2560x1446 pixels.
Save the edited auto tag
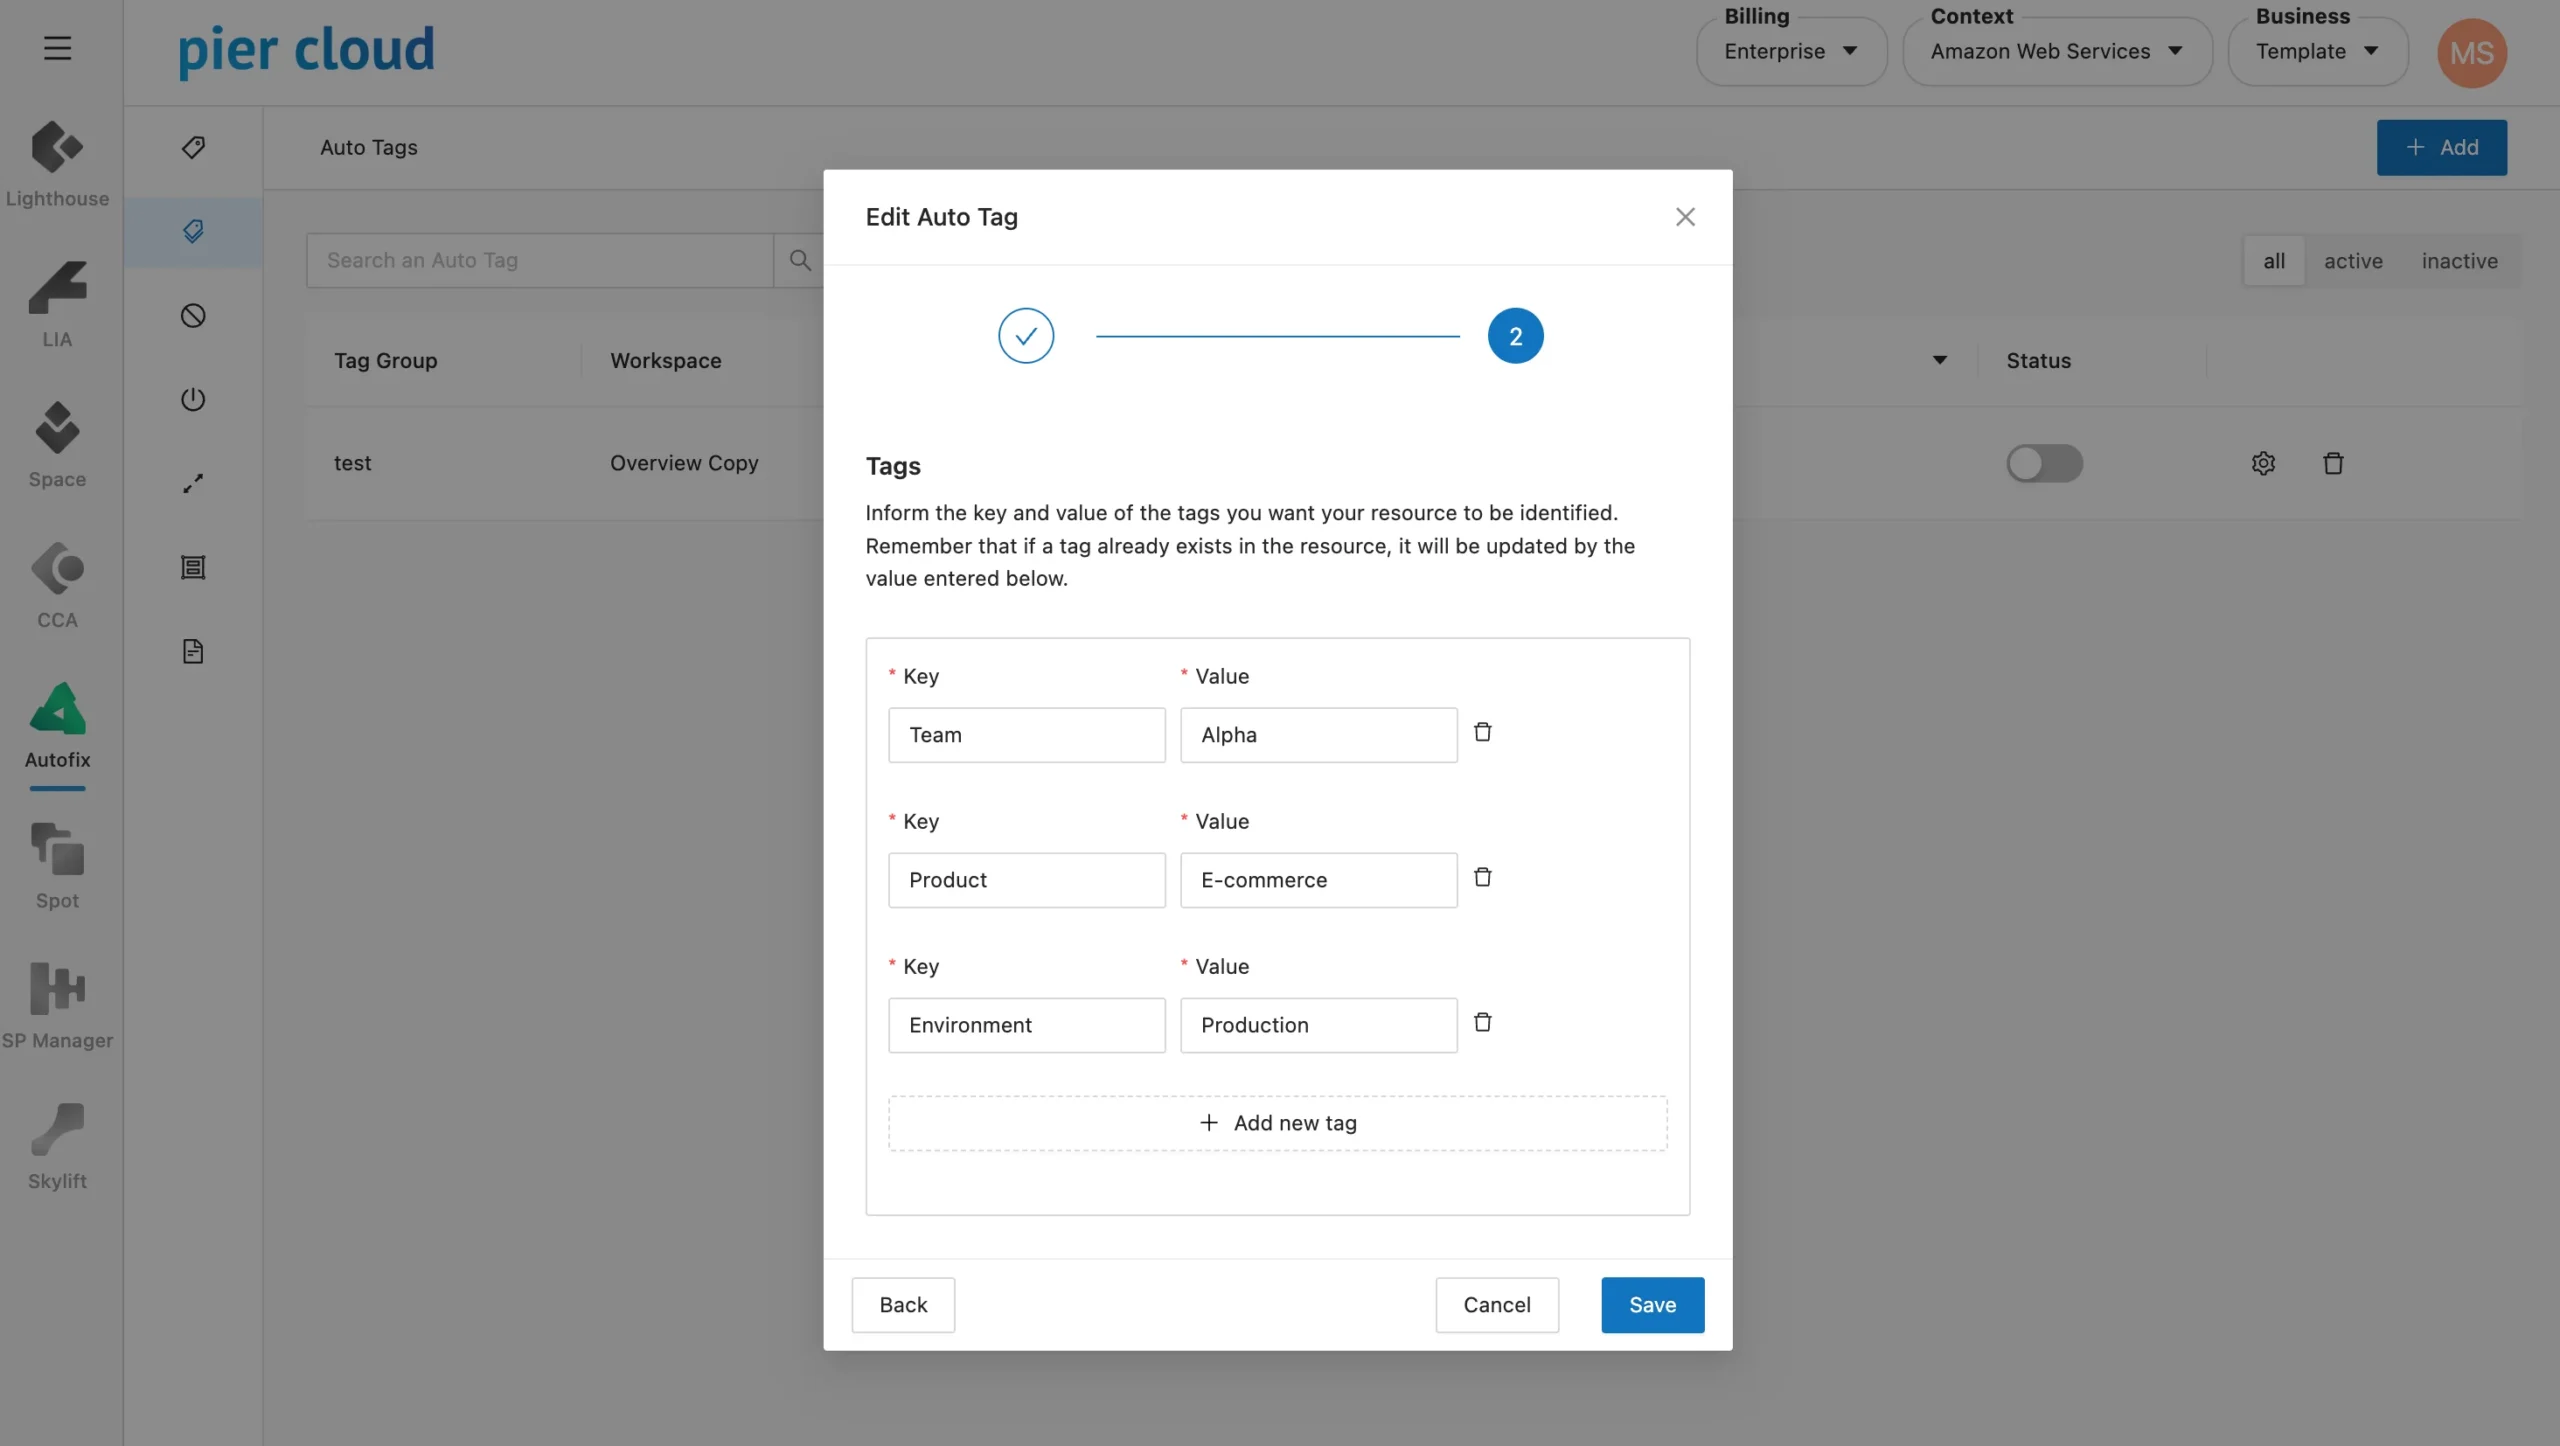point(1650,1305)
